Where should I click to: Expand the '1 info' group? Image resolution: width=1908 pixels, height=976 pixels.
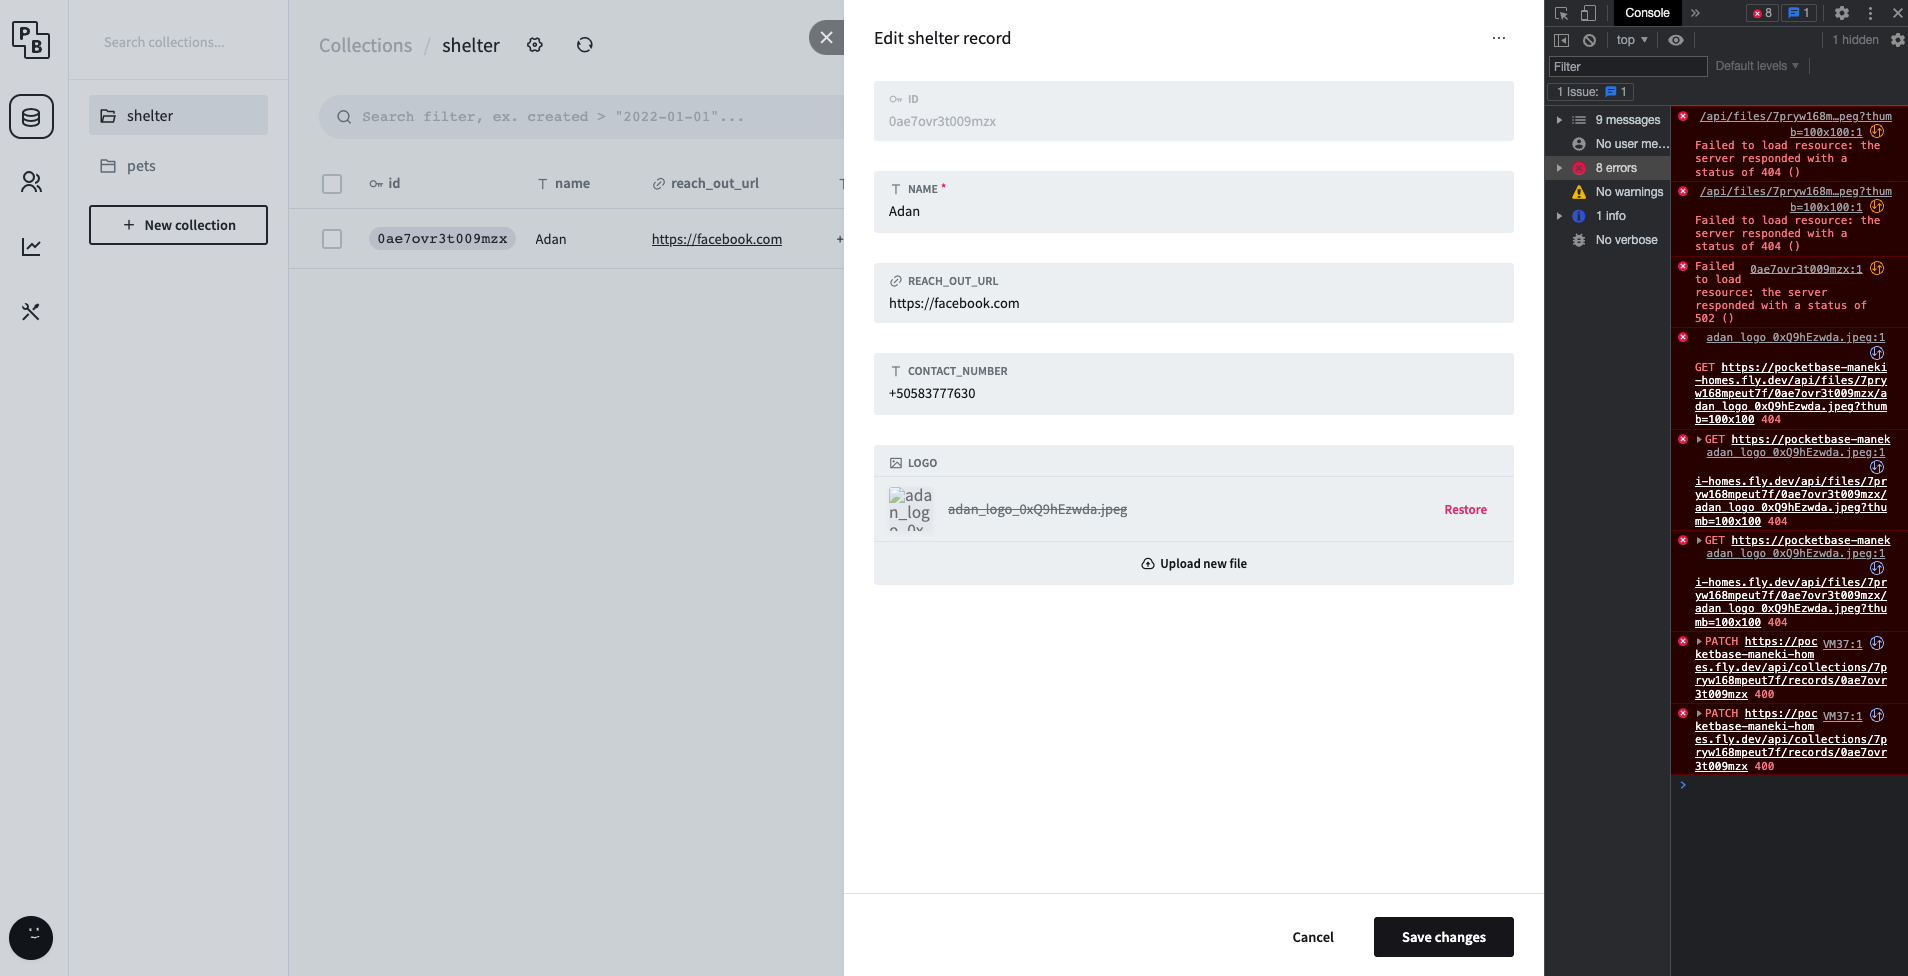1559,216
